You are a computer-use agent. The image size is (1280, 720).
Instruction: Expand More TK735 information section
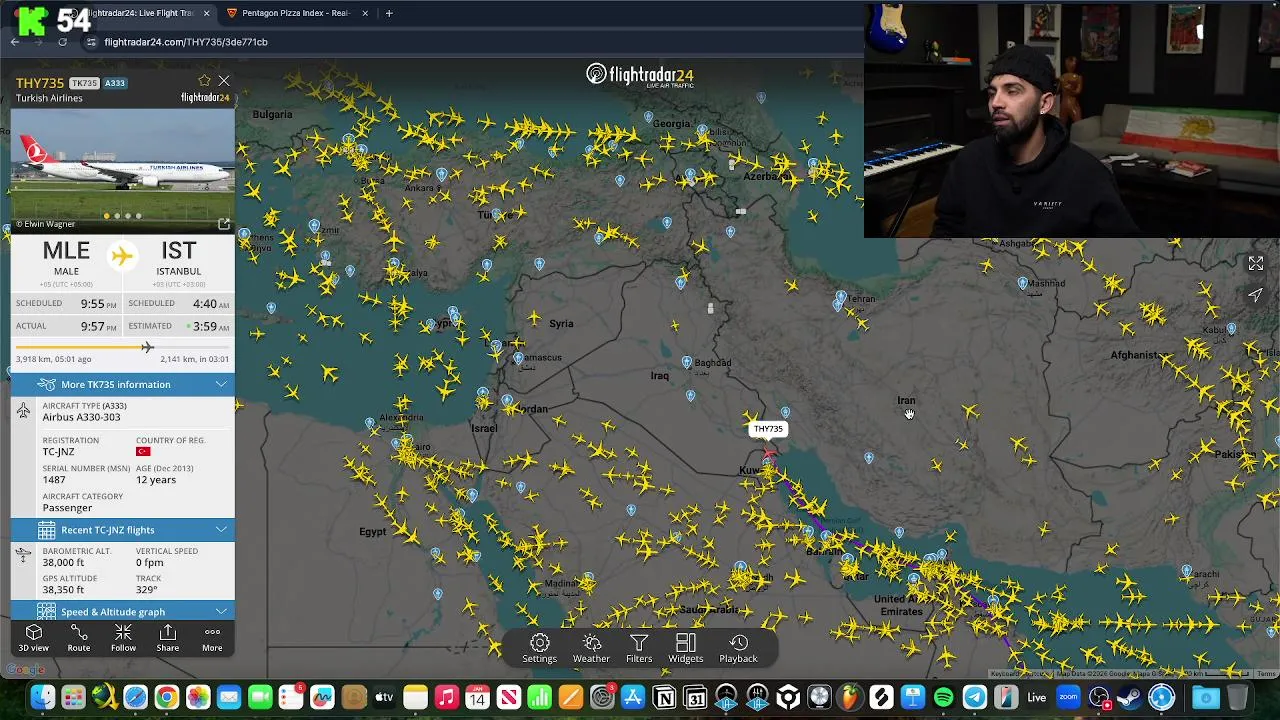tap(123, 384)
